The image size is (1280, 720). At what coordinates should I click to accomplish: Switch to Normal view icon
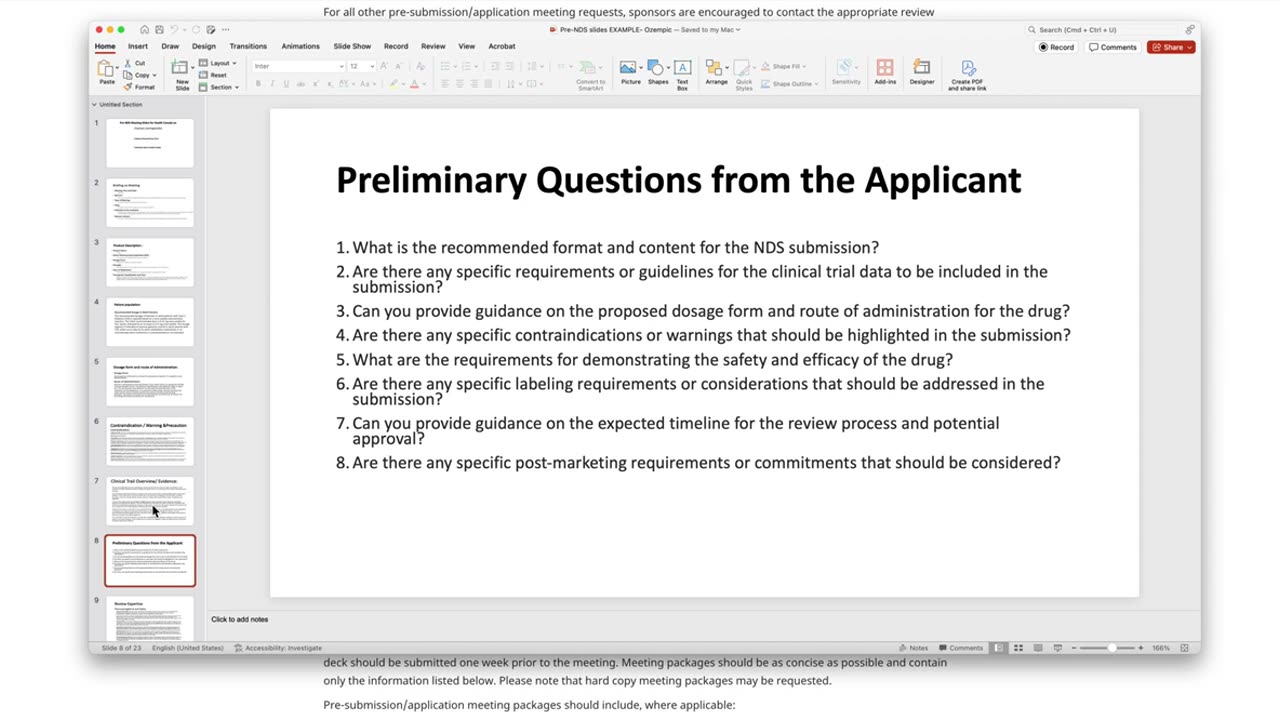pos(999,648)
